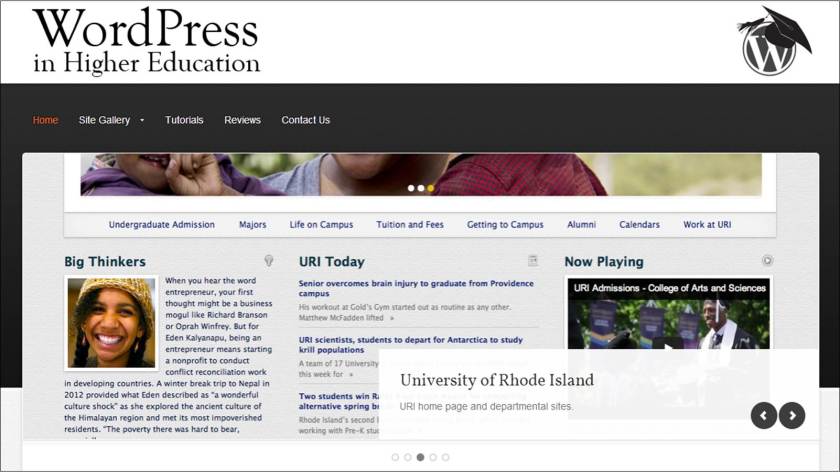Go to next gallery slide arrow

coord(792,415)
